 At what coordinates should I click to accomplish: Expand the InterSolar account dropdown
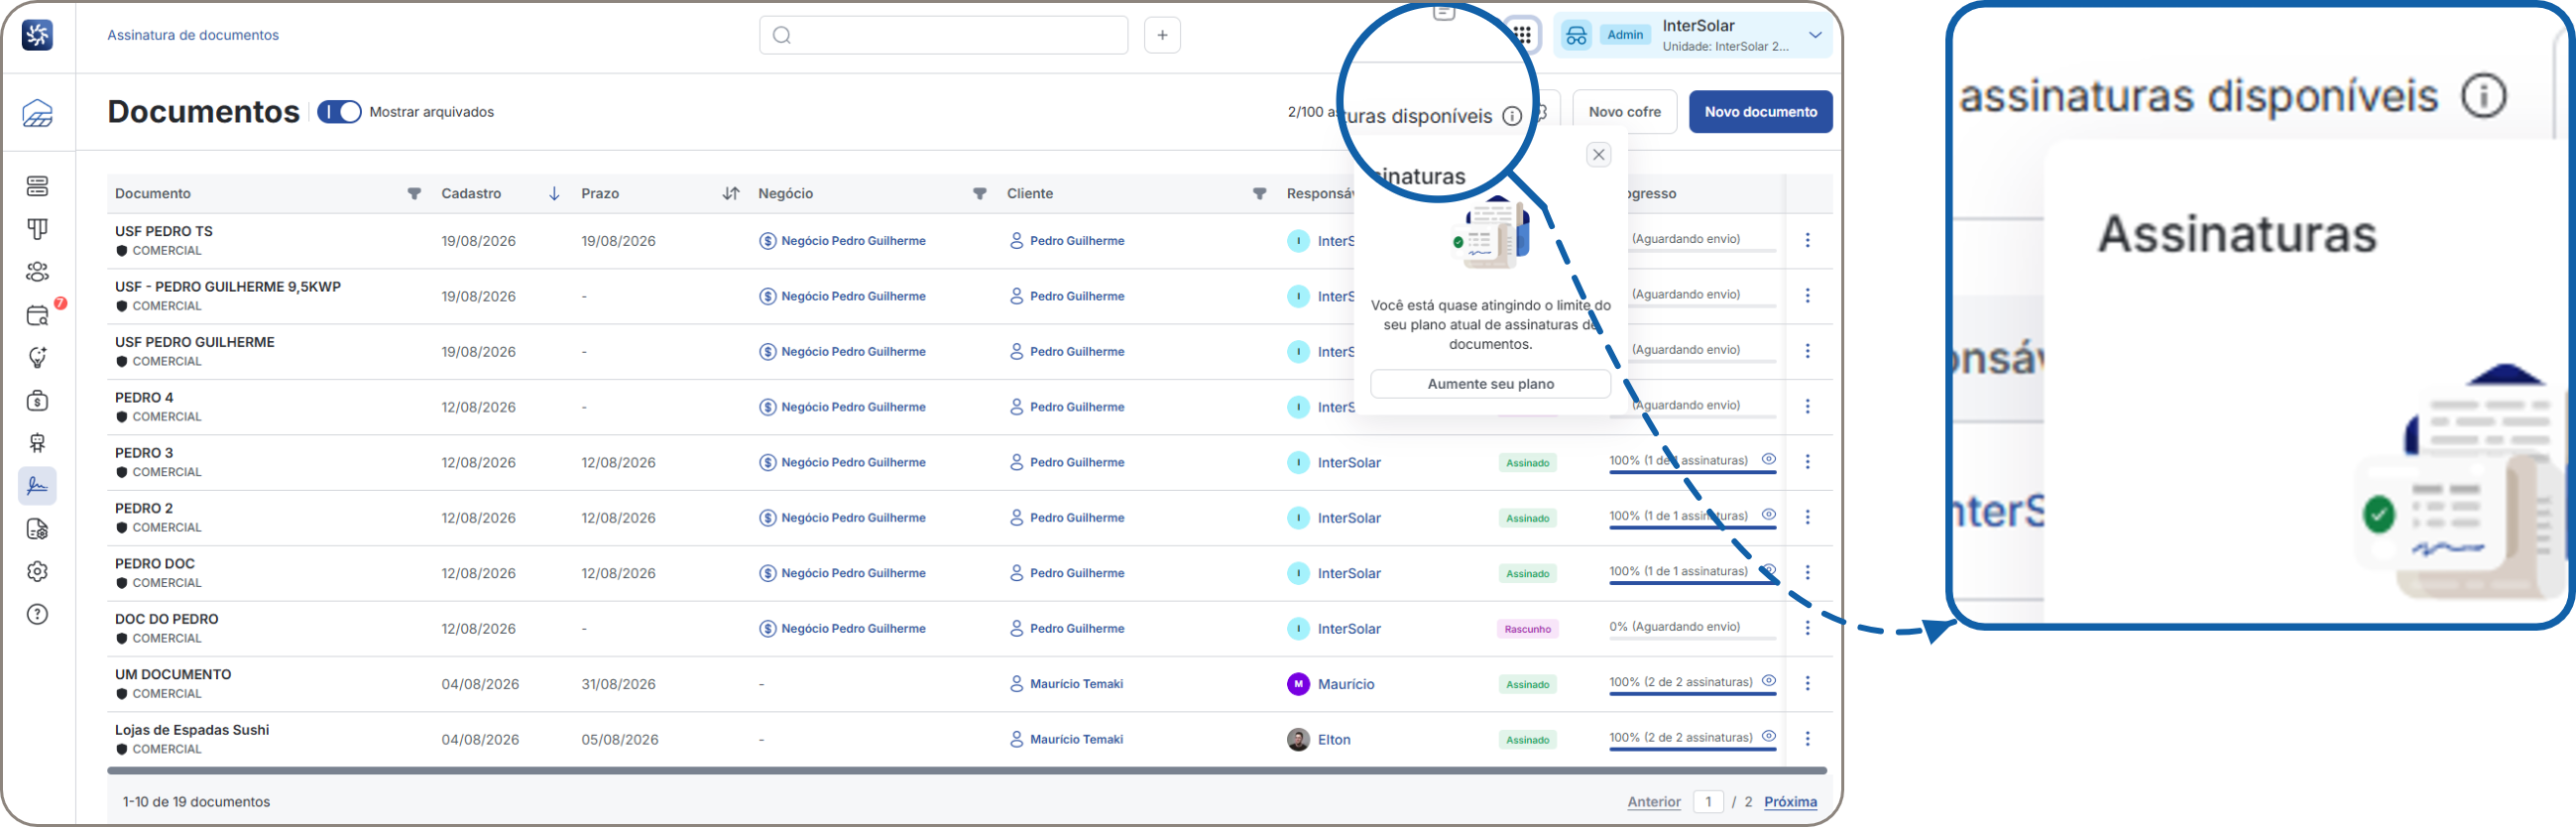point(1815,35)
